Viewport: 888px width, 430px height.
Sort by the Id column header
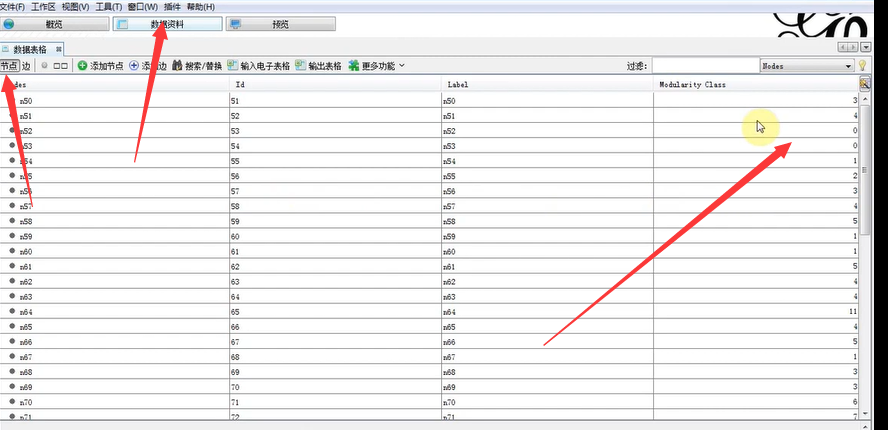click(335, 84)
